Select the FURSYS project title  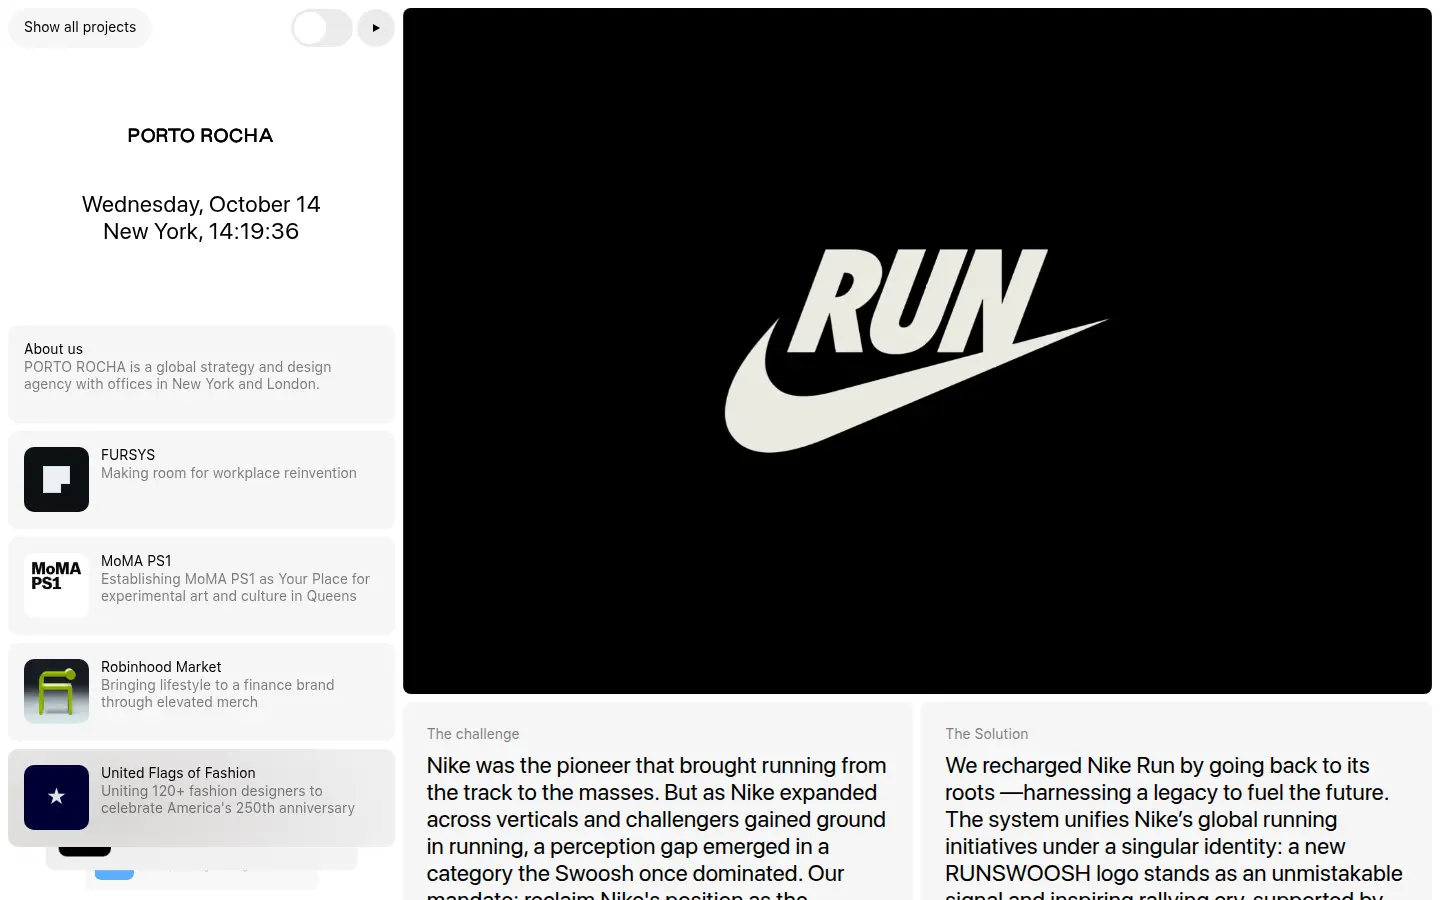point(128,455)
